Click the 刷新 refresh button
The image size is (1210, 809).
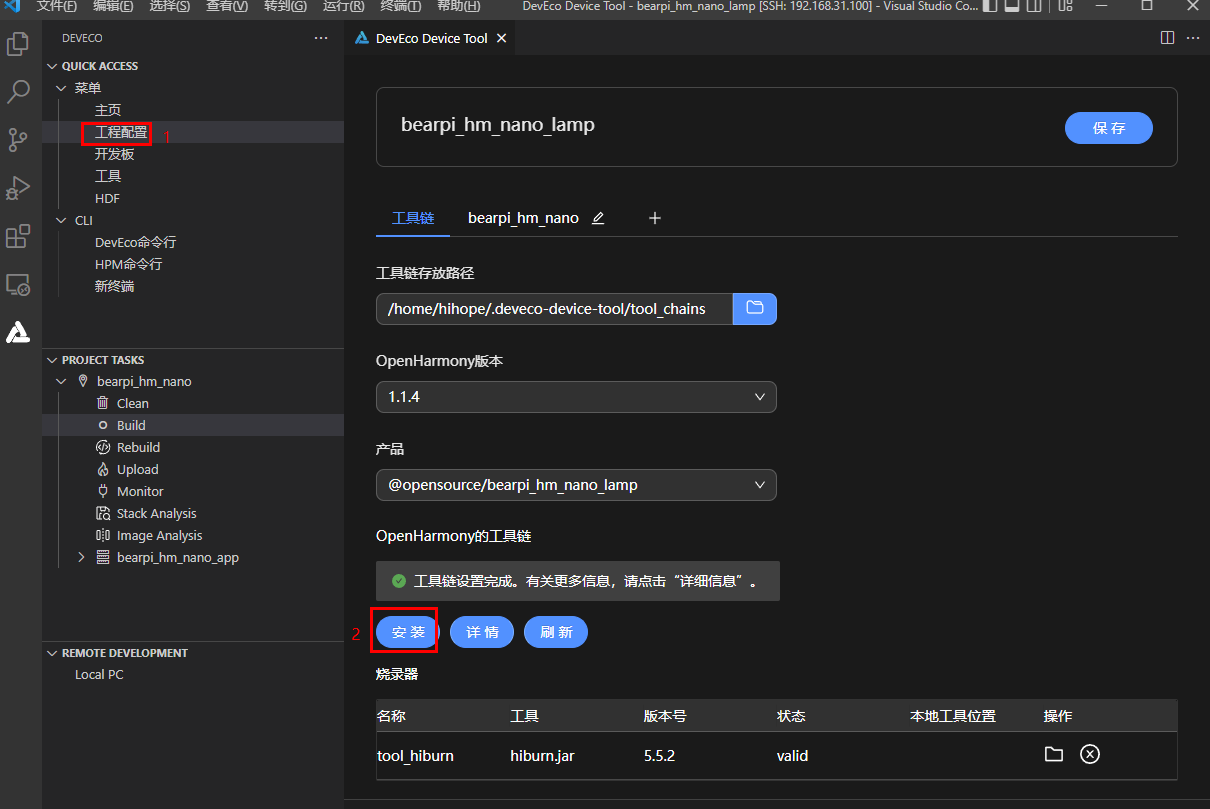coord(556,632)
